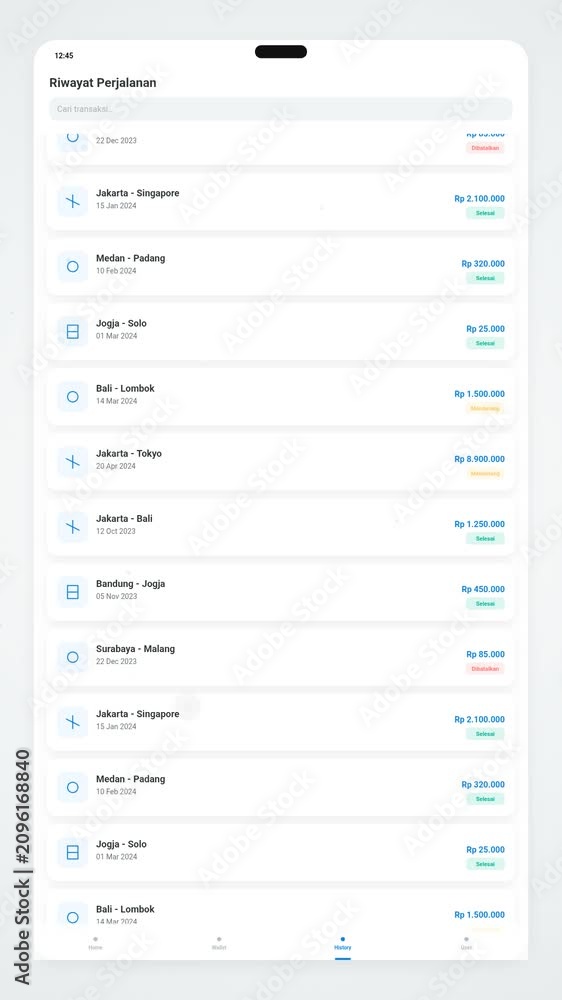Click the Rp 1.250.000 price amount
This screenshot has width=562, height=1000.
coord(479,524)
